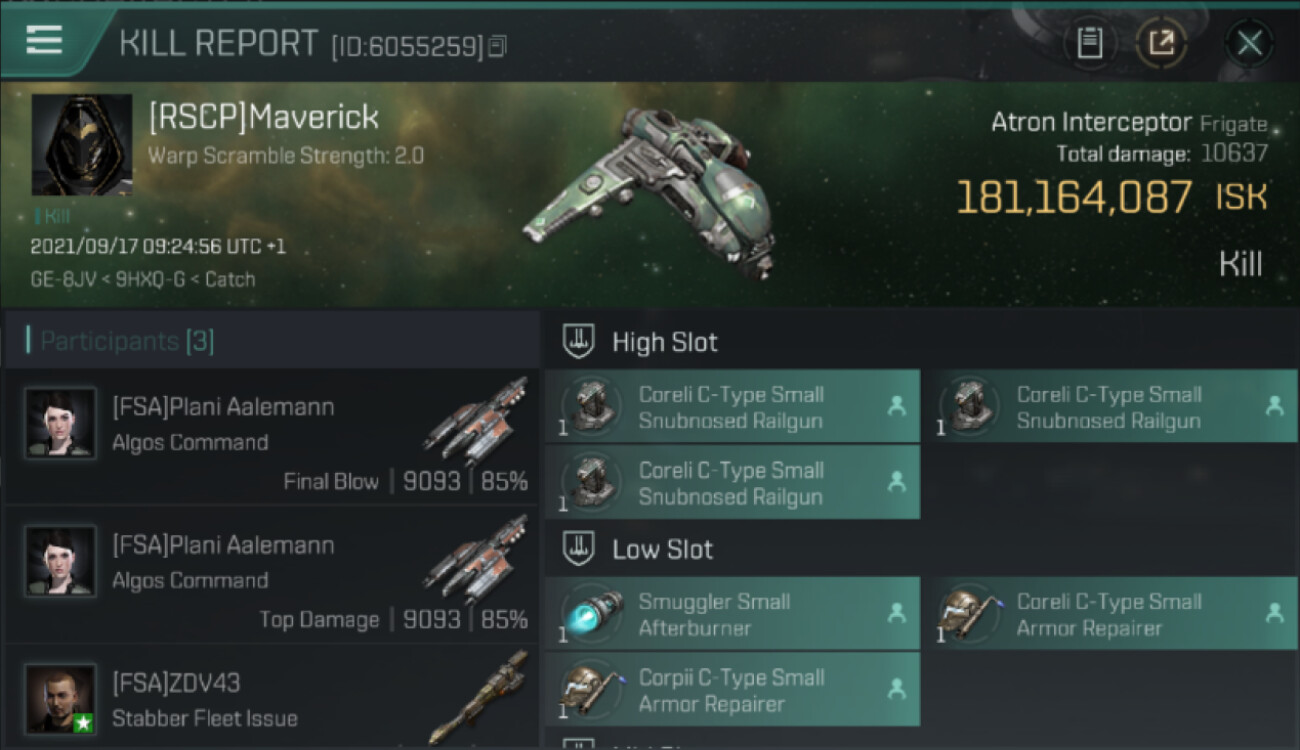1300x750 pixels.
Task: Select the Corpii C-Type Small Armor Repairer
Action: pyautogui.click(x=732, y=690)
